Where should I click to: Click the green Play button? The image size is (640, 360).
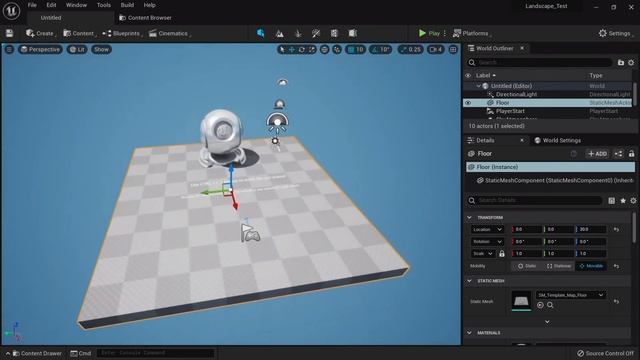[429, 33]
